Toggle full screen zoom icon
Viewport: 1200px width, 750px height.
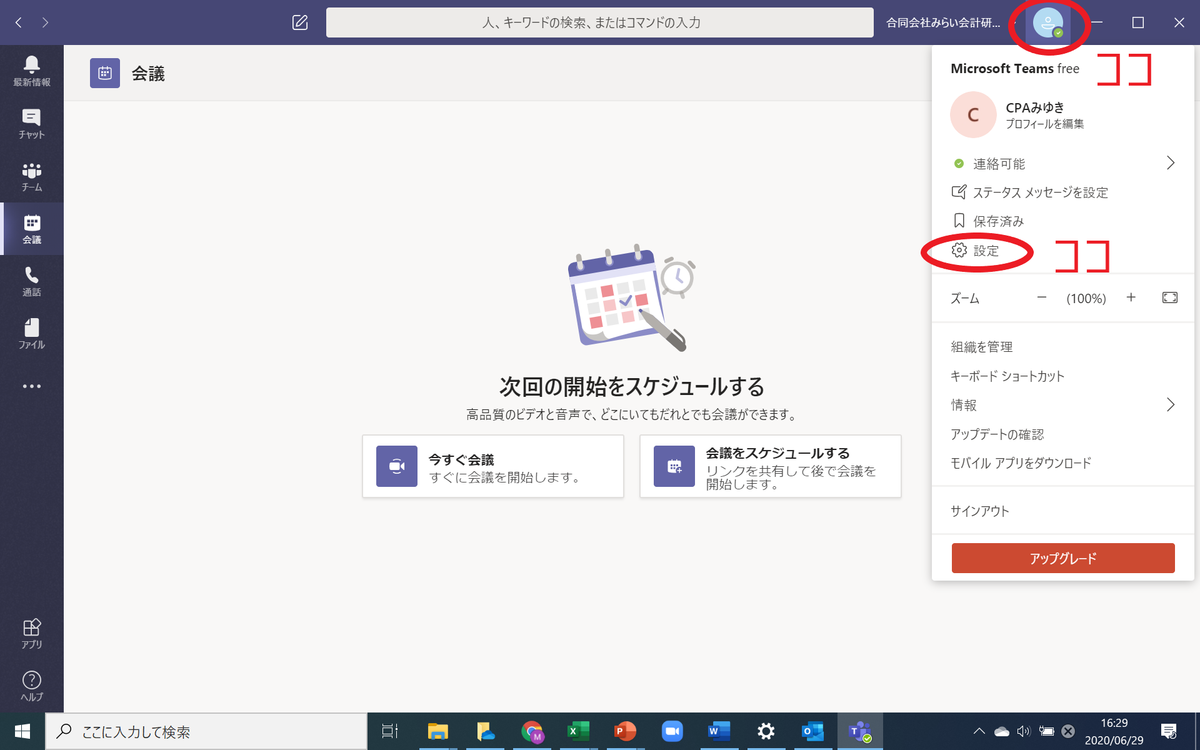[x=1170, y=298]
